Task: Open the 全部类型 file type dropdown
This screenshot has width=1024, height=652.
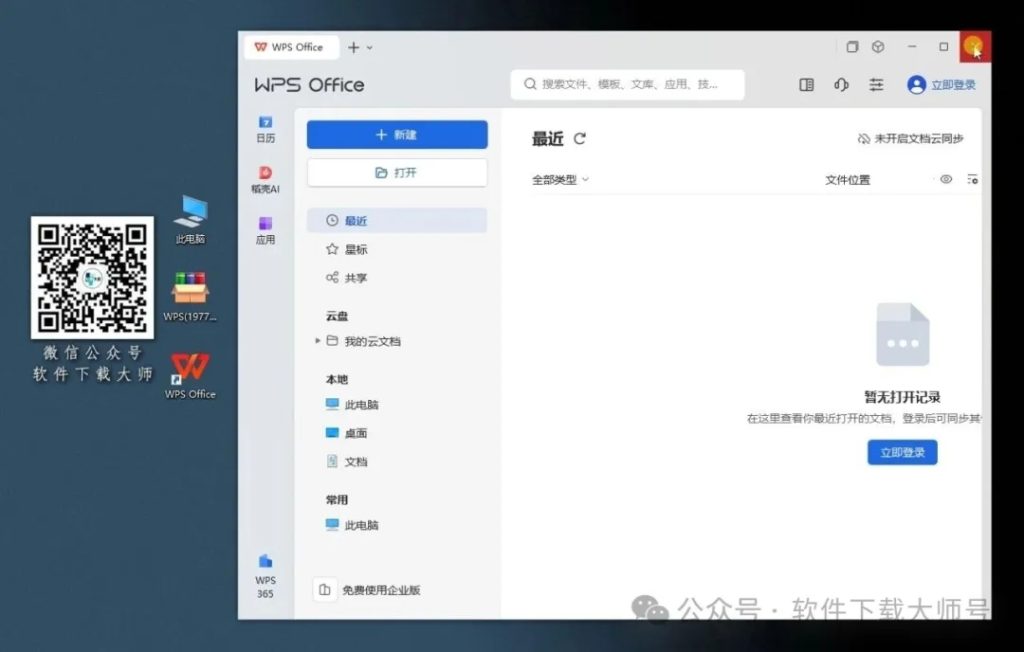Action: pos(557,179)
